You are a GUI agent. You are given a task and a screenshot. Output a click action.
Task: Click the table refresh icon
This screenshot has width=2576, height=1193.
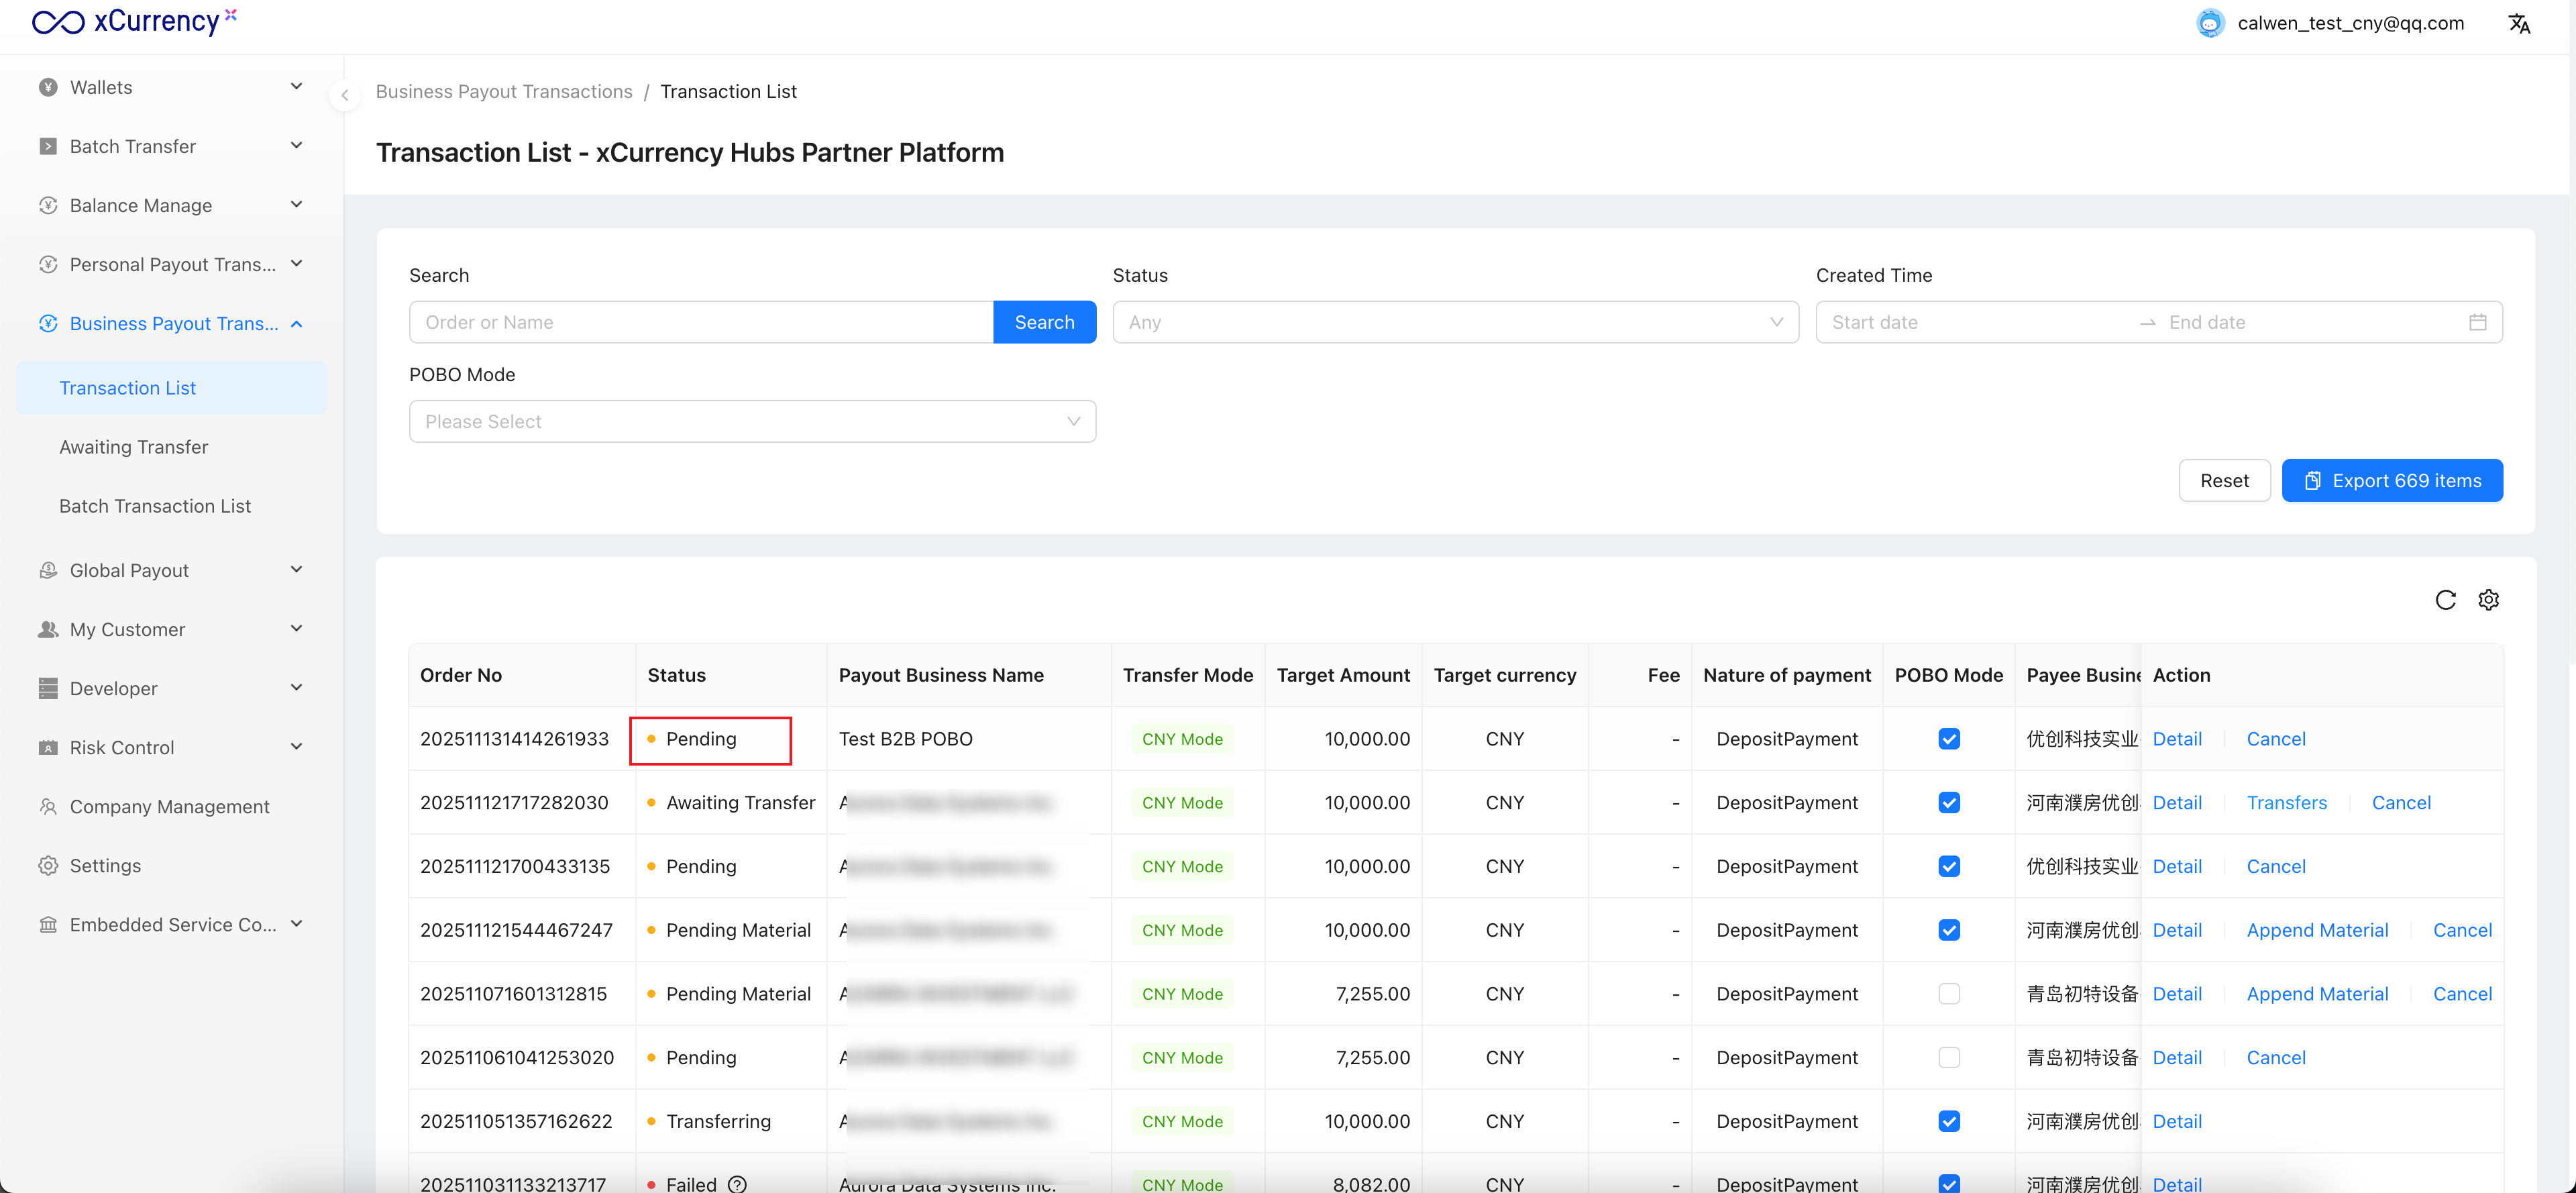tap(2445, 599)
